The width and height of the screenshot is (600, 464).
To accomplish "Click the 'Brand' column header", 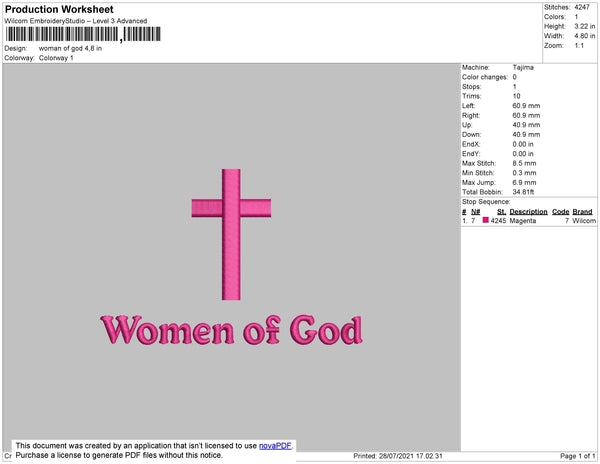I will point(582,212).
